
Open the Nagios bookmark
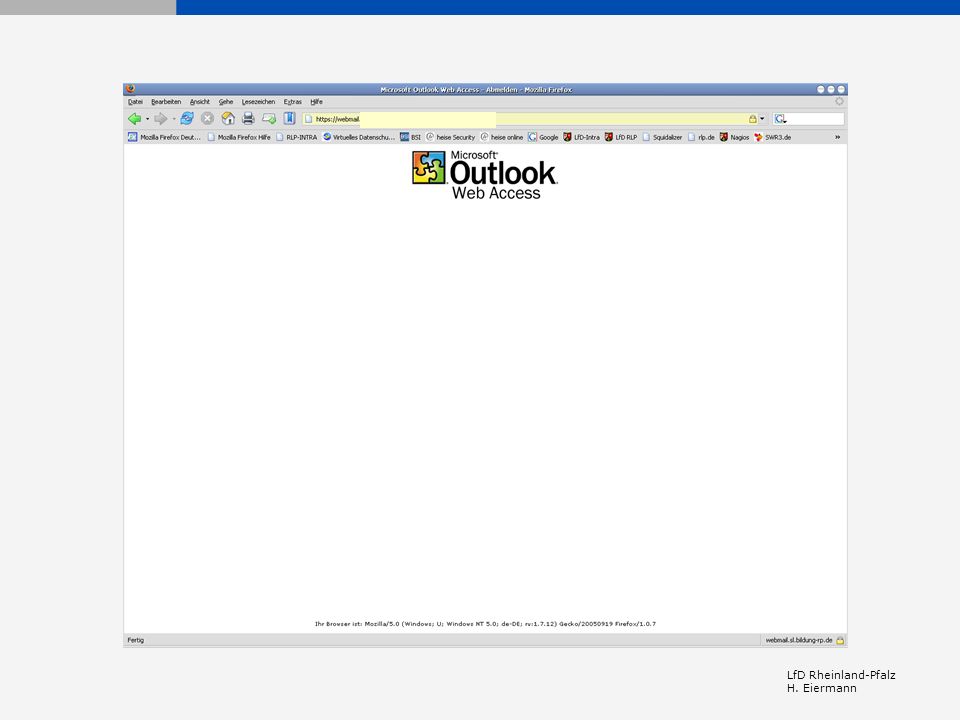pos(734,137)
